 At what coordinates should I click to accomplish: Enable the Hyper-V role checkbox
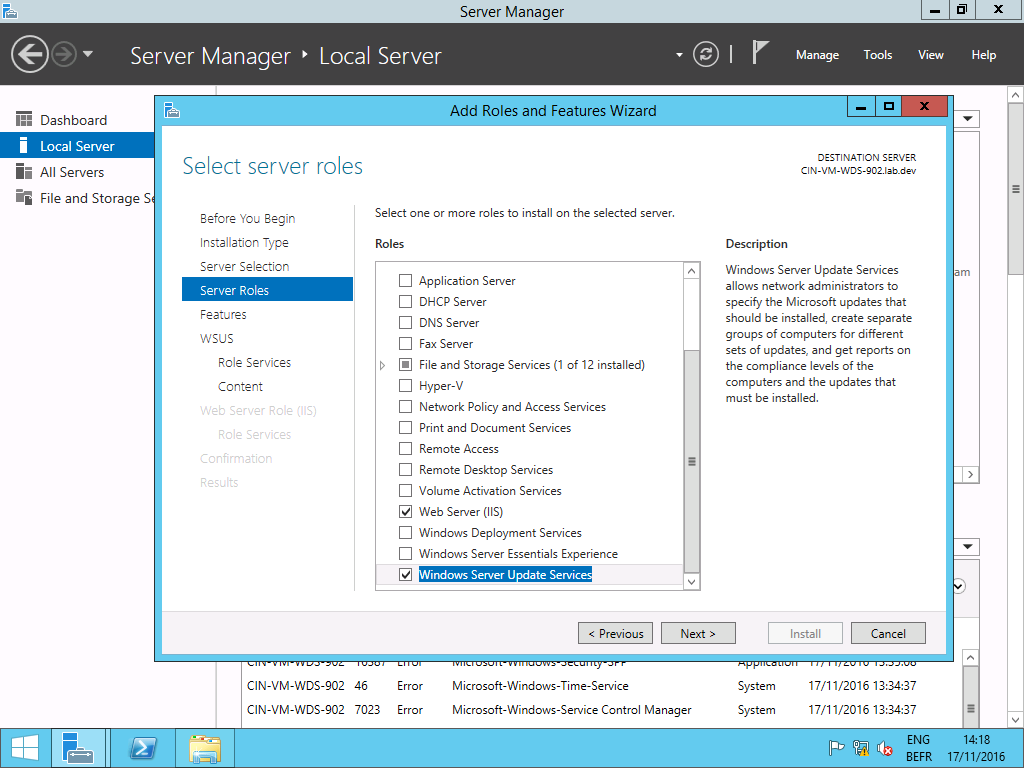[x=406, y=386]
